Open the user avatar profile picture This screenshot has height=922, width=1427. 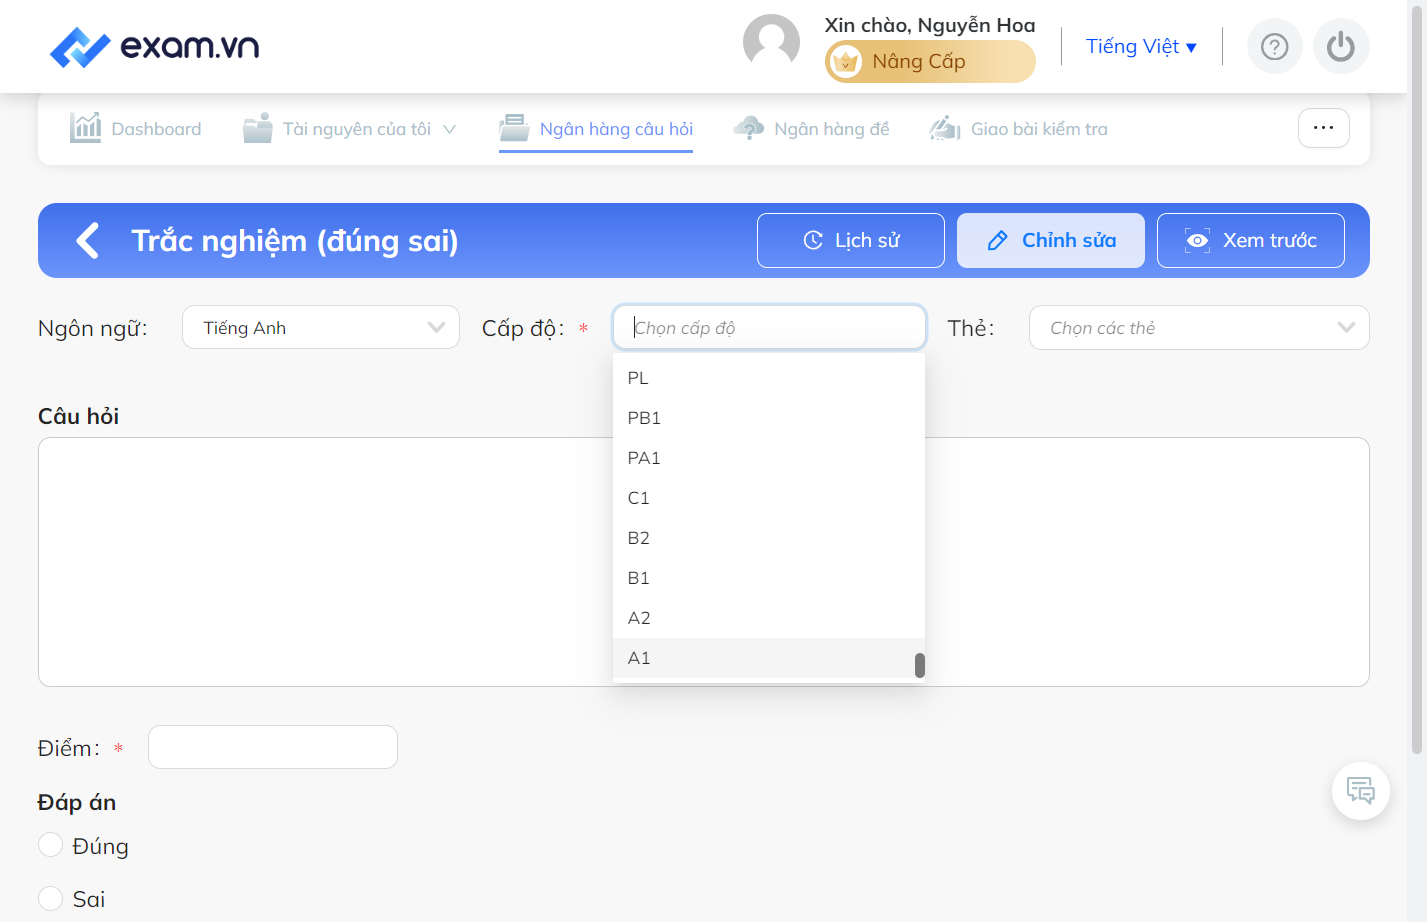771,43
